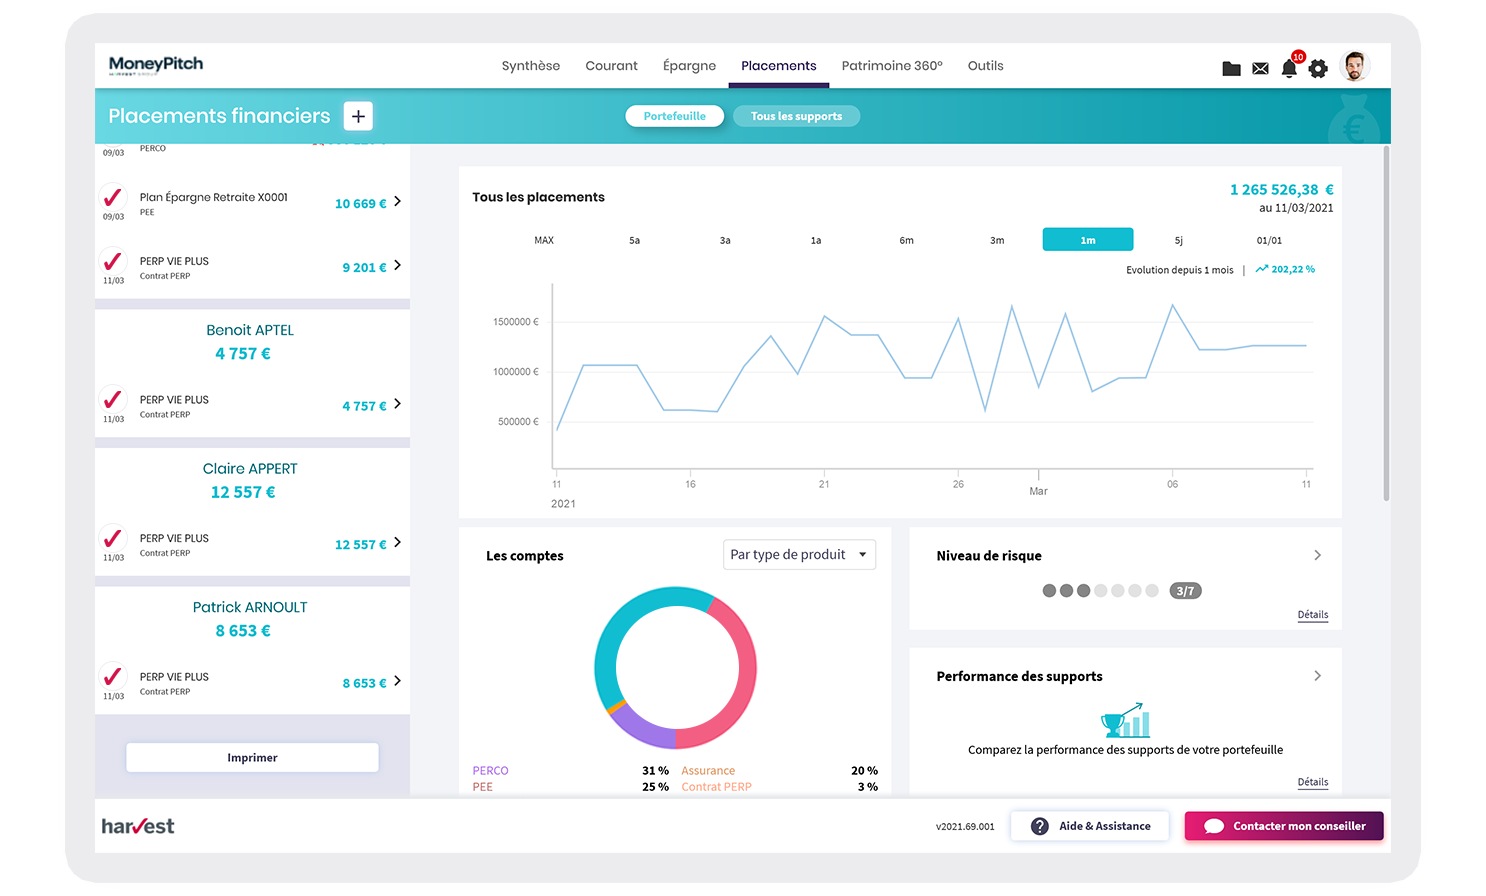This screenshot has width=1486, height=896.
Task: Click the PERCO legend label
Action: (490, 771)
